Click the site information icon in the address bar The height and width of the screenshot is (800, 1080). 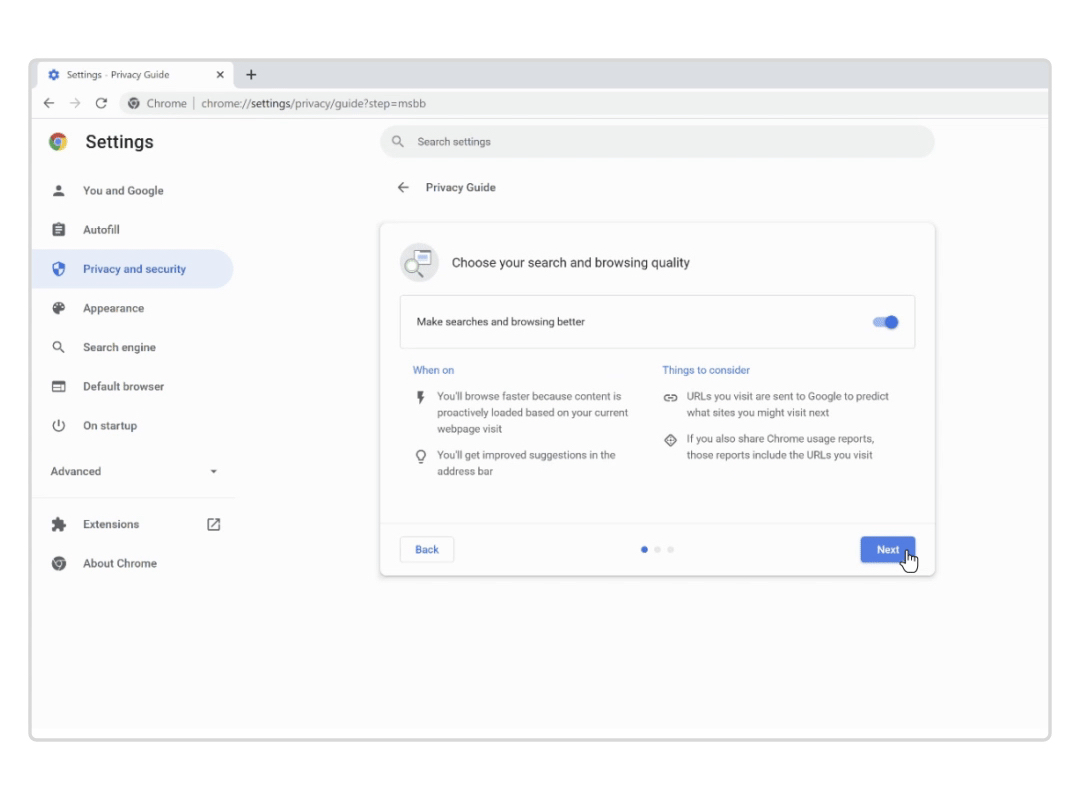click(x=131, y=103)
